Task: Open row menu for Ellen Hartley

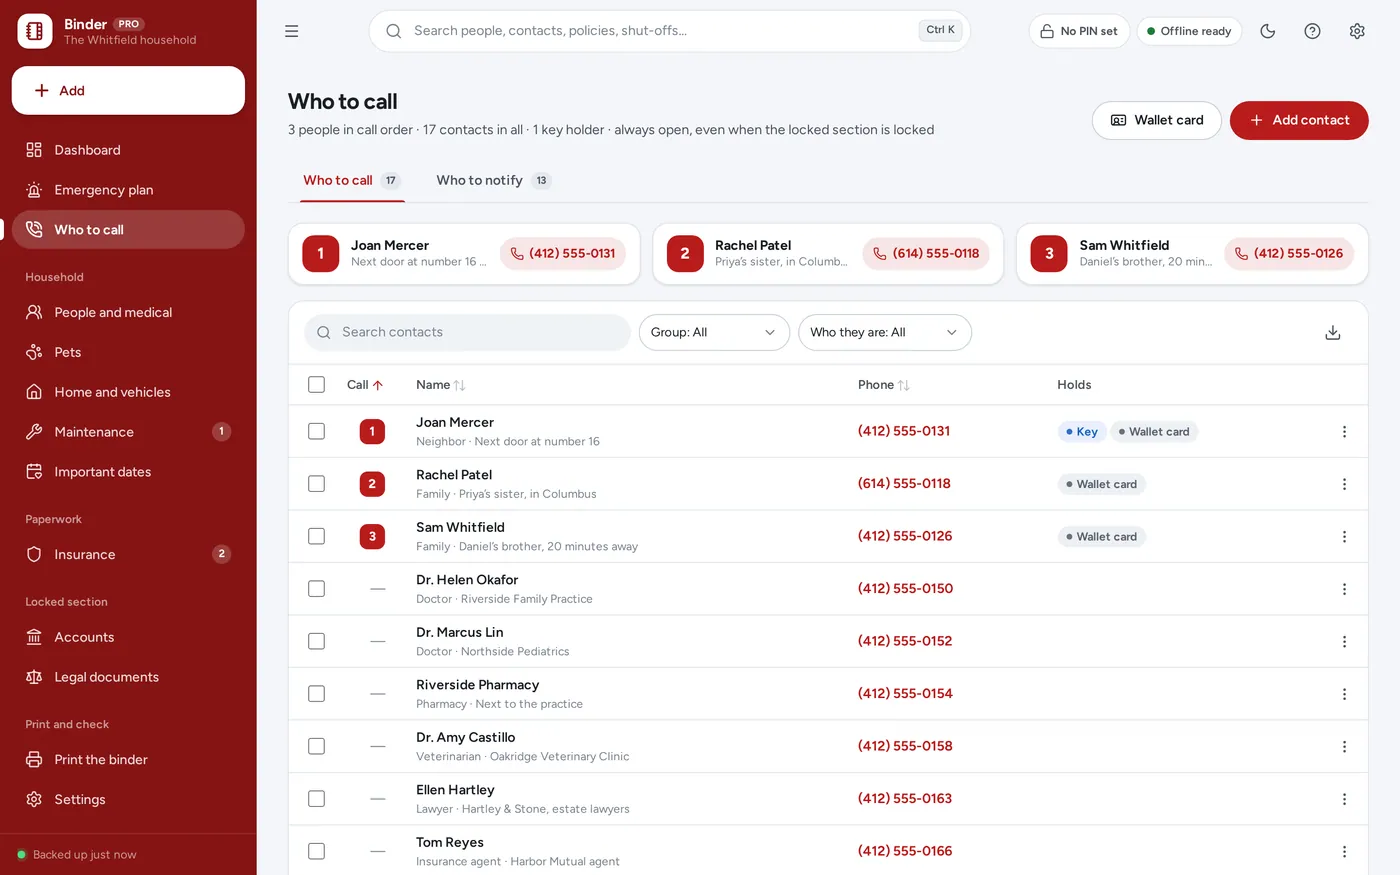Action: (x=1344, y=799)
